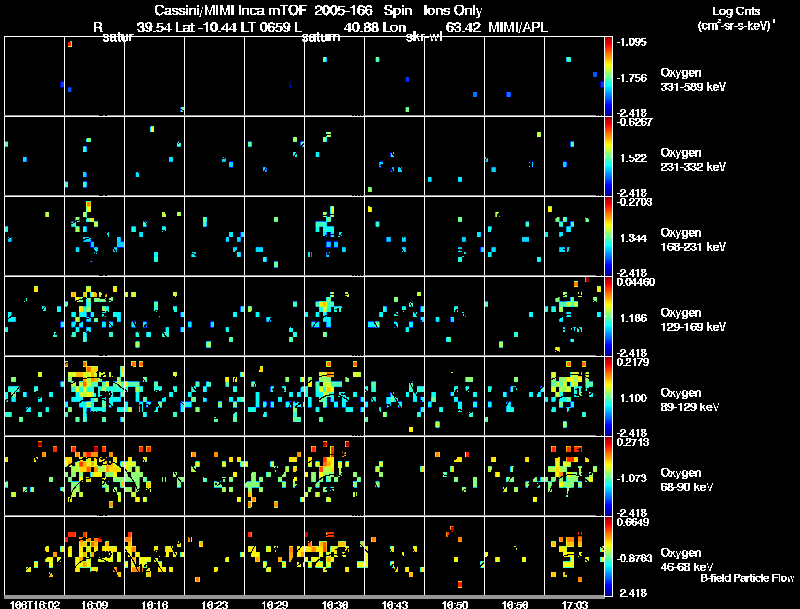The height and width of the screenshot is (609, 800).
Task: Click the '16:50' time axis label
Action: click(455, 604)
